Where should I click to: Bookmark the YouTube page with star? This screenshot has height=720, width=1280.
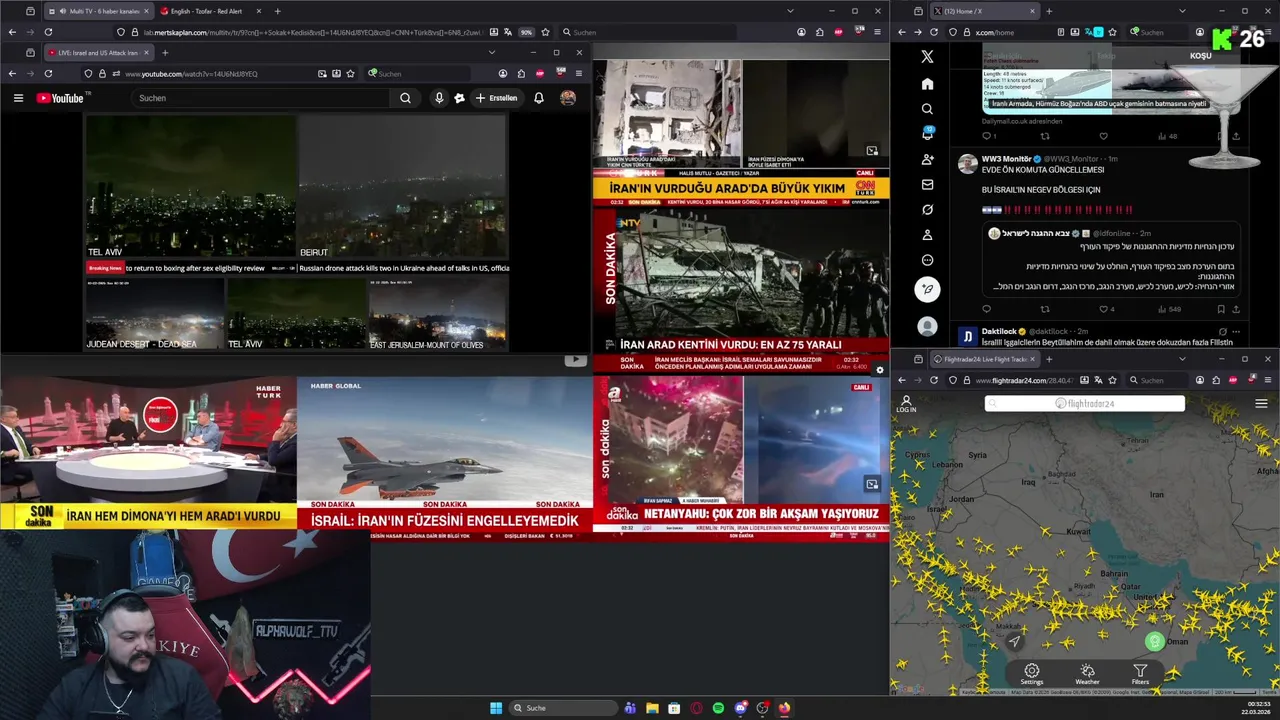(350, 73)
